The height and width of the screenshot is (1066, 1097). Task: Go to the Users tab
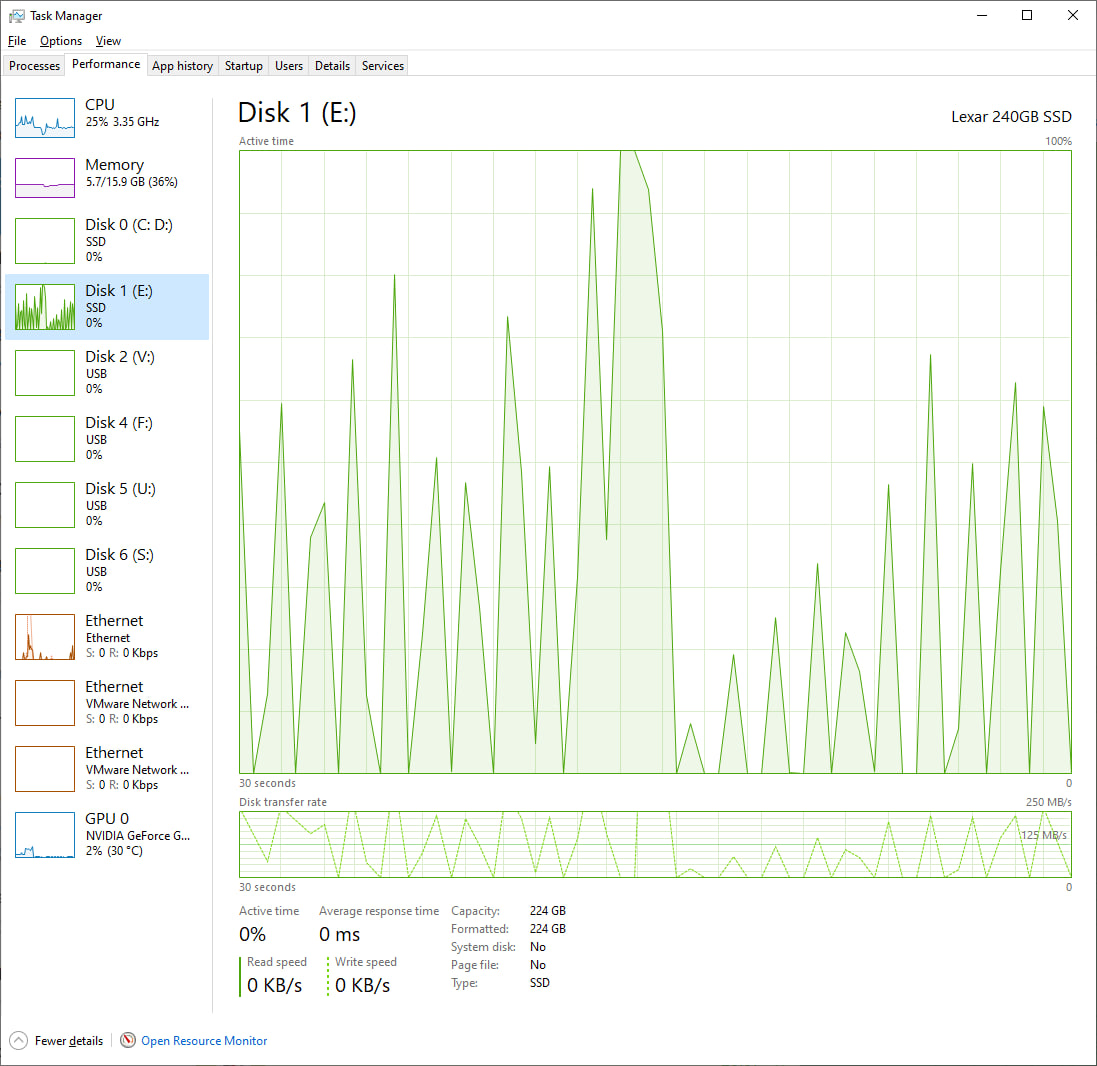tap(289, 66)
